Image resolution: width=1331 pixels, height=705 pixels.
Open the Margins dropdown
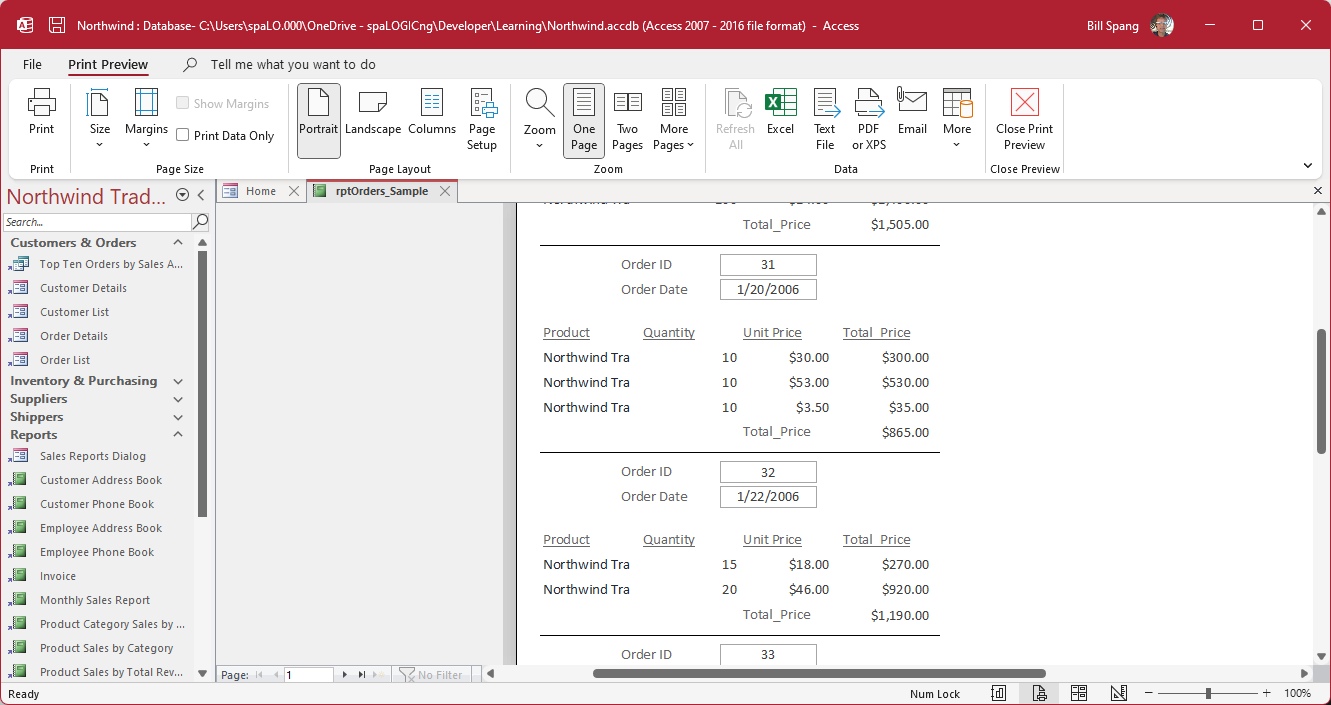click(146, 119)
